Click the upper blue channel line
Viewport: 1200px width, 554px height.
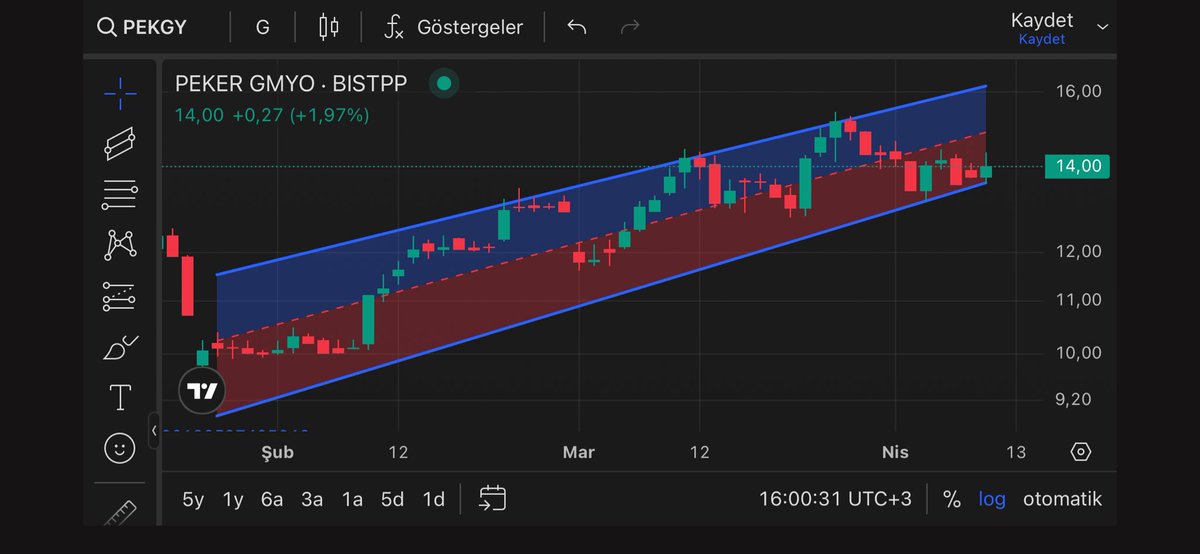pos(600,181)
